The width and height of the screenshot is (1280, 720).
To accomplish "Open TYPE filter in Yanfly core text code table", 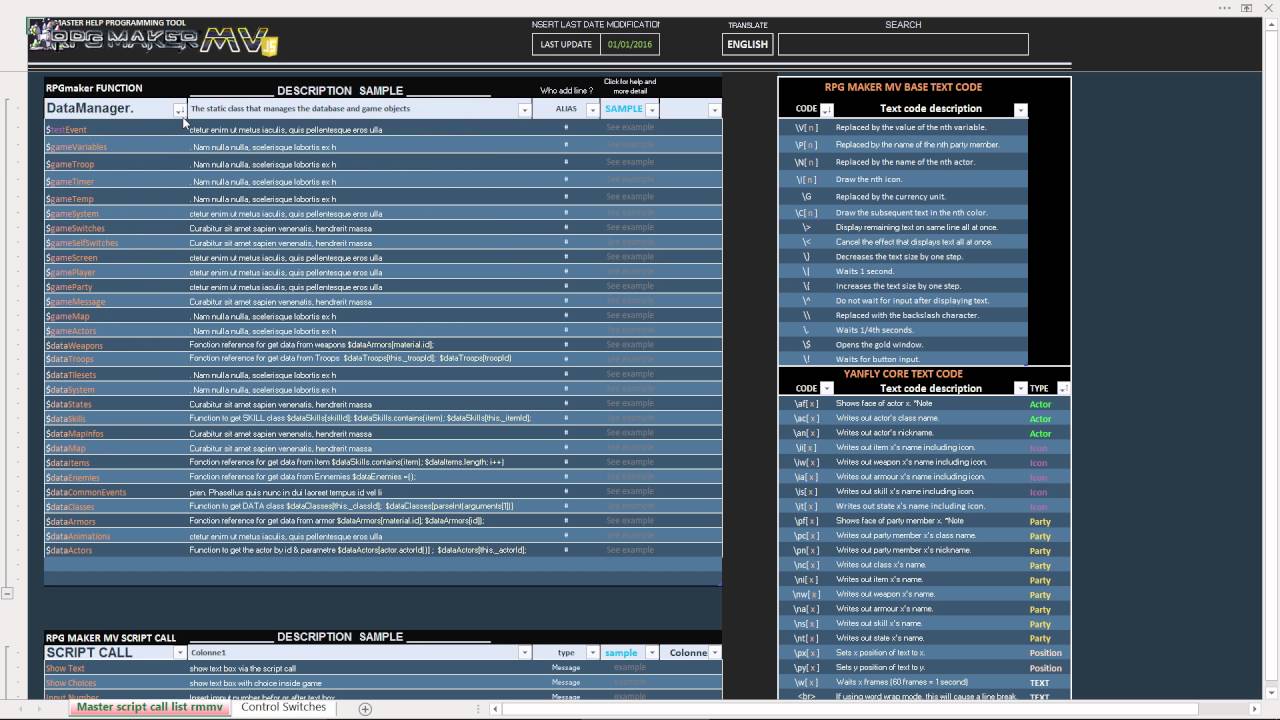I will pos(1063,388).
